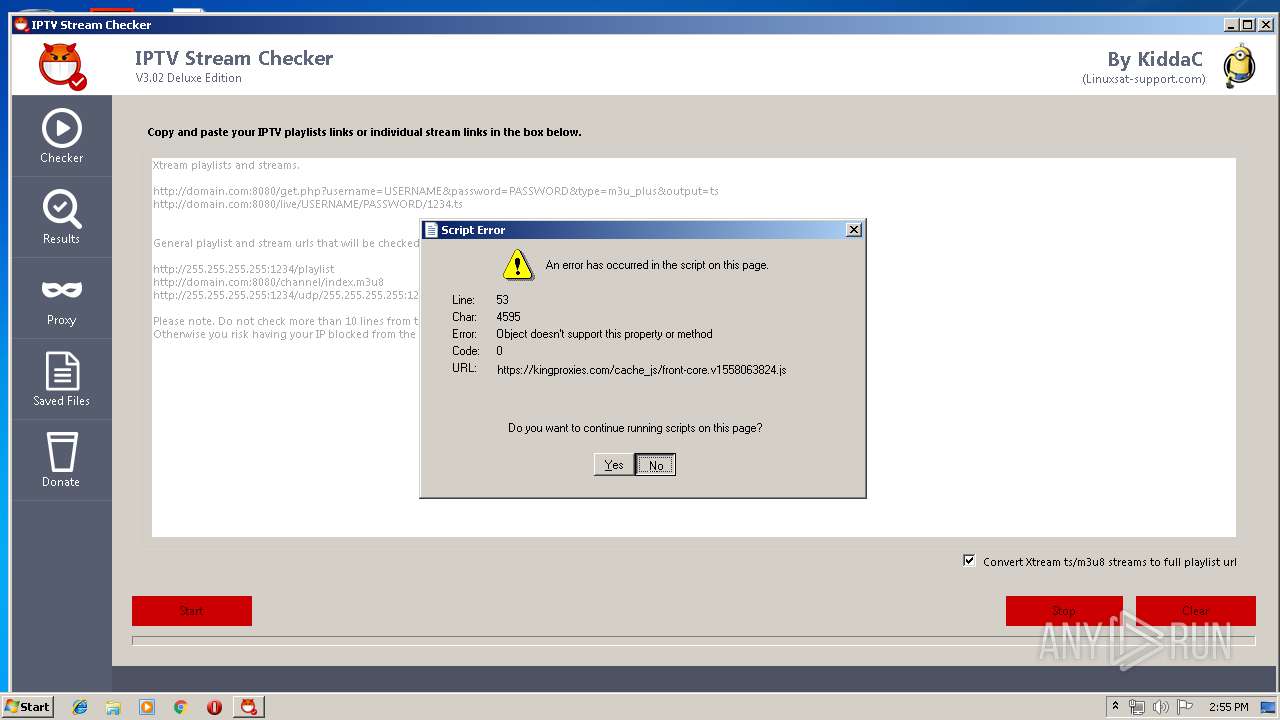Open the Checker section in sidebar

pos(62,137)
